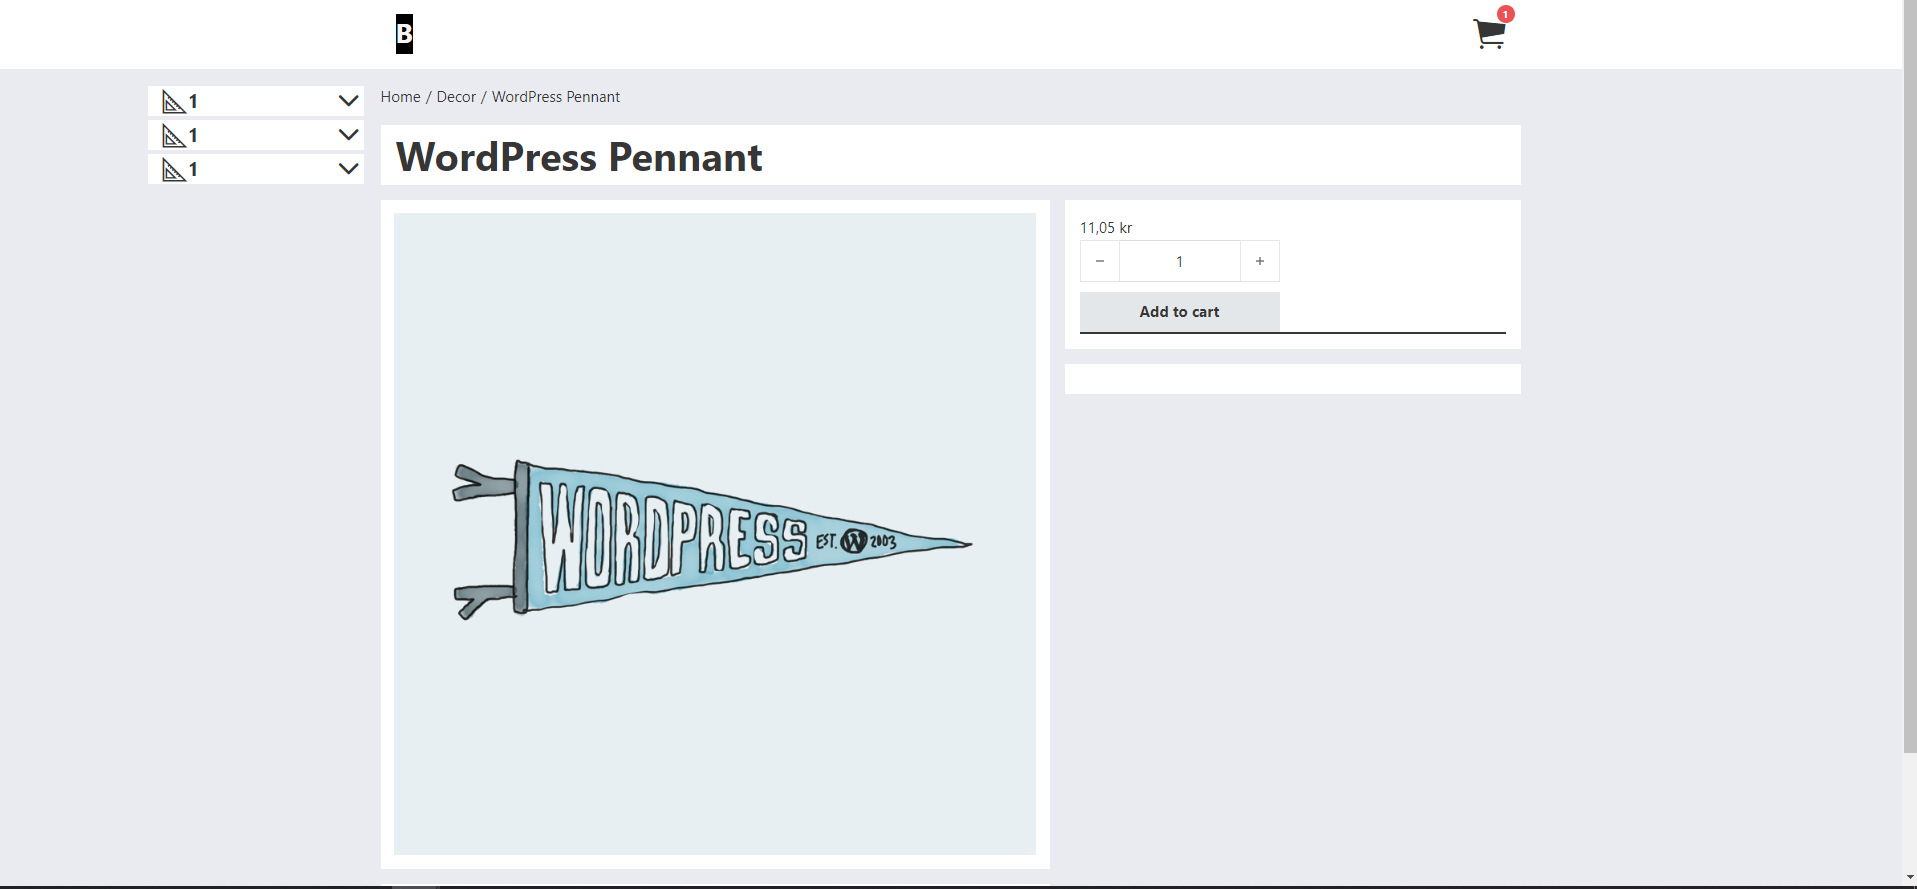The width and height of the screenshot is (1917, 889).
Task: Decrease quantity with the minus button
Action: pos(1100,261)
